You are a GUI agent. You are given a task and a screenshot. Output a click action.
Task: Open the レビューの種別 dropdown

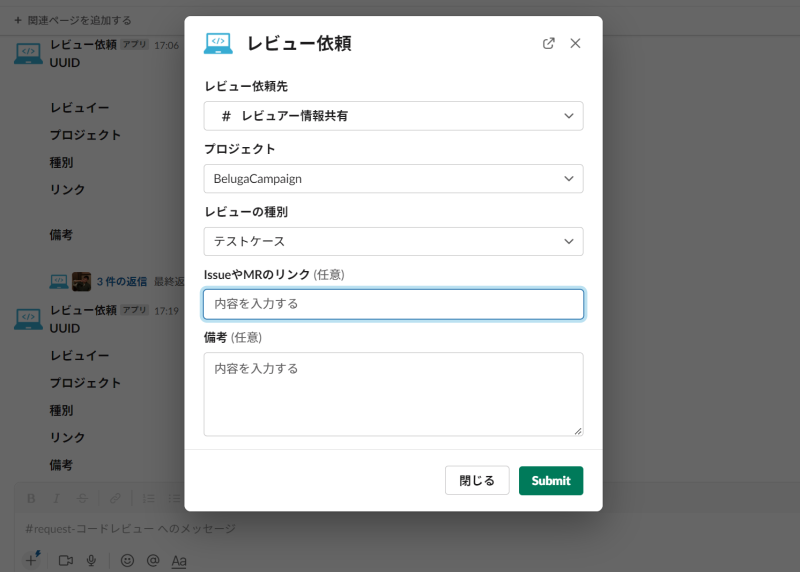point(393,242)
